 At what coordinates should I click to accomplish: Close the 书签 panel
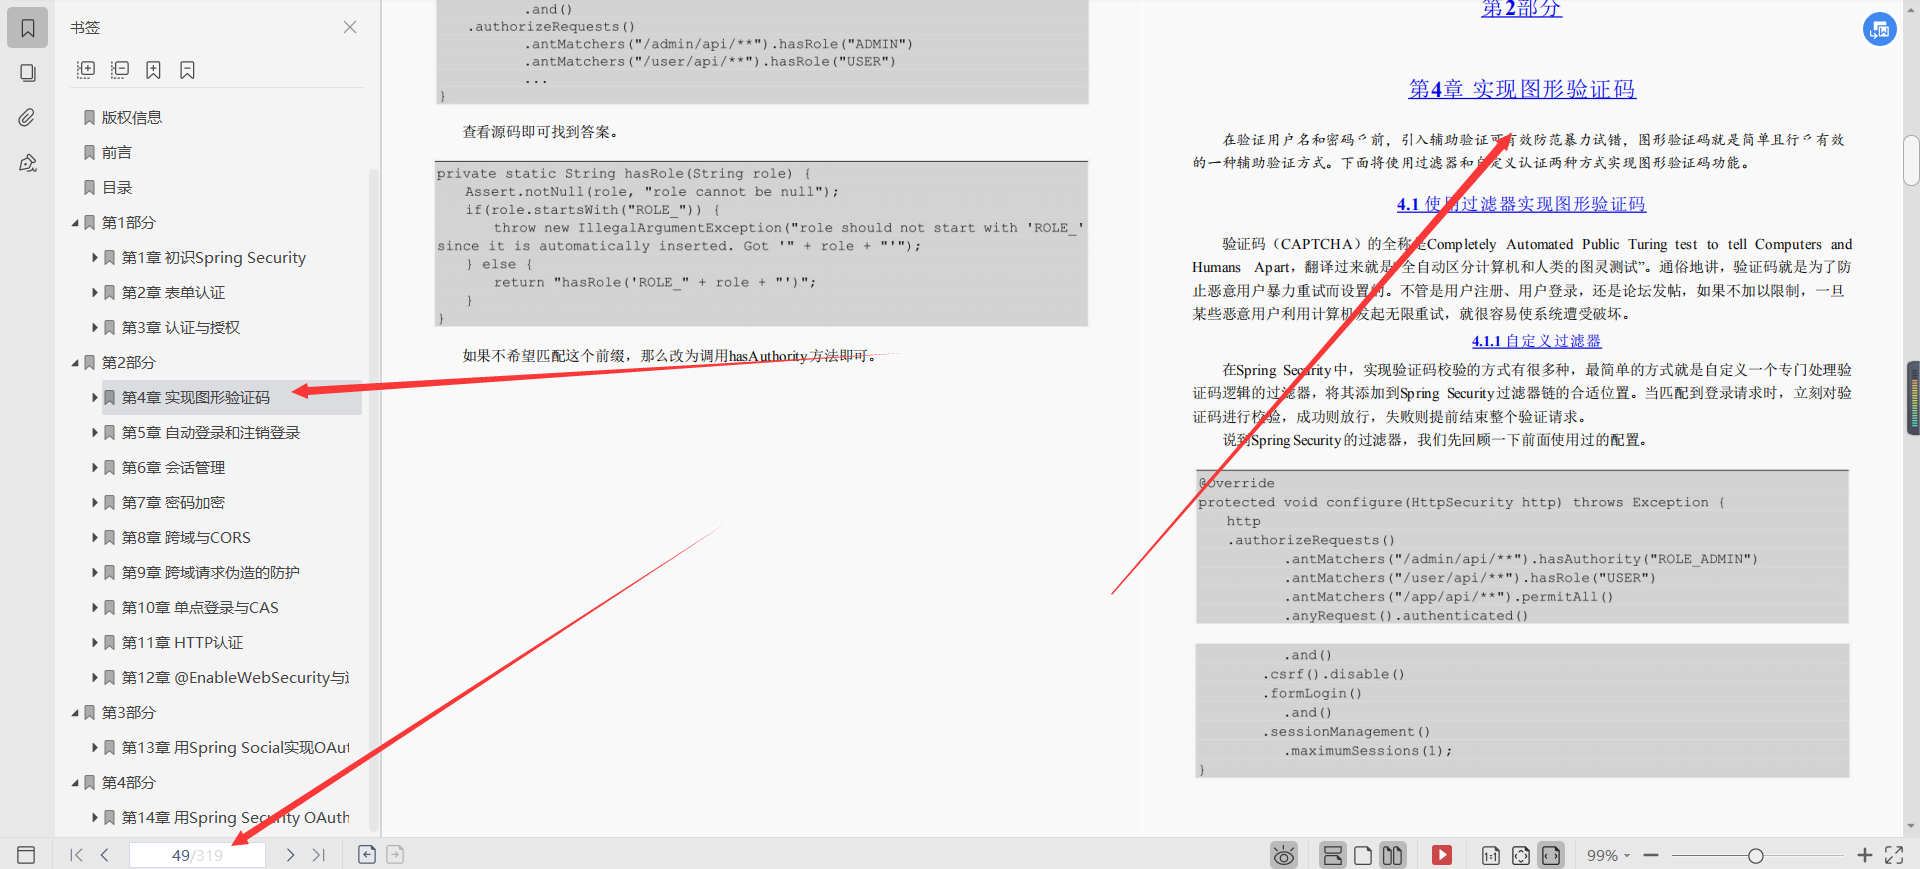pos(350,27)
